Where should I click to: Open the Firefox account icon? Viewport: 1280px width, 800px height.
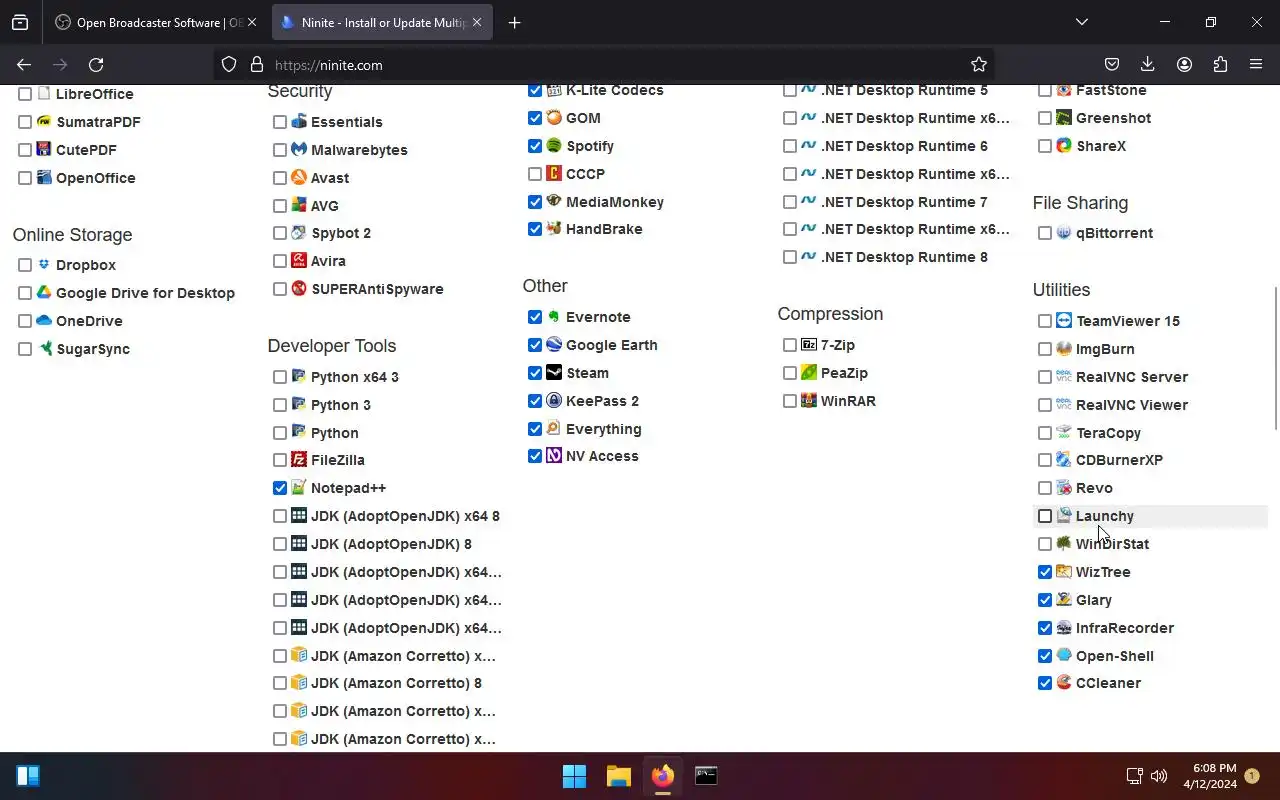tap(1184, 64)
